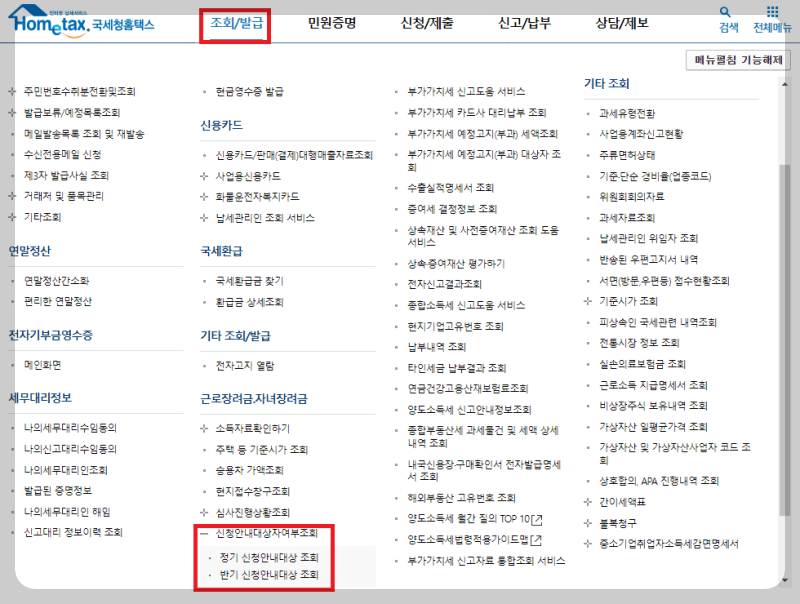Click scrollbar up arrow in menu panel
The height and width of the screenshot is (604, 800).
coord(784,84)
